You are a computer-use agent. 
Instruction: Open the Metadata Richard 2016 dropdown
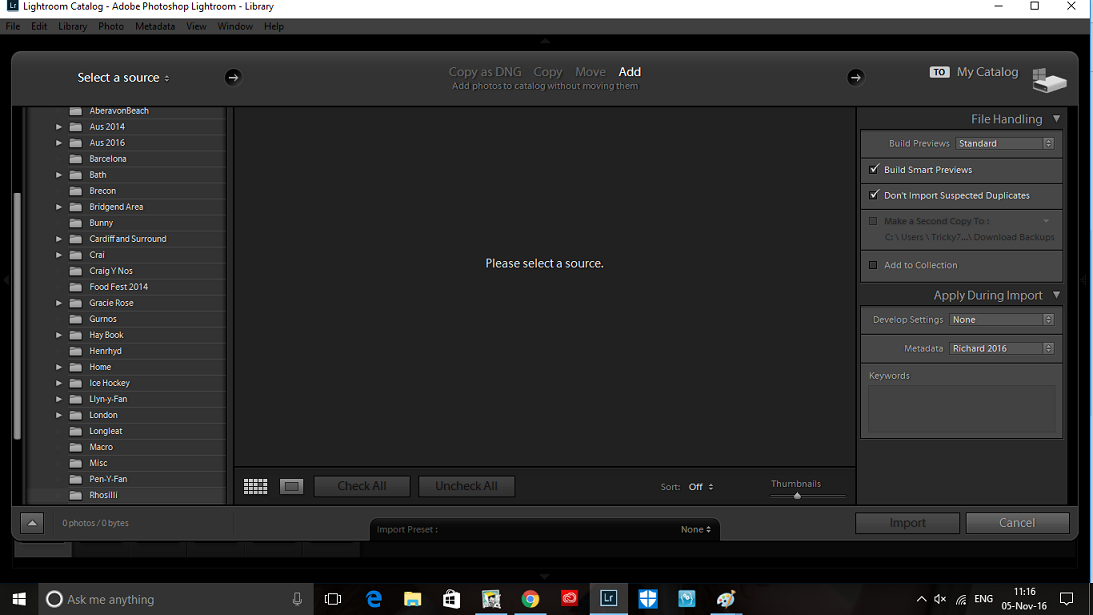[1001, 348]
